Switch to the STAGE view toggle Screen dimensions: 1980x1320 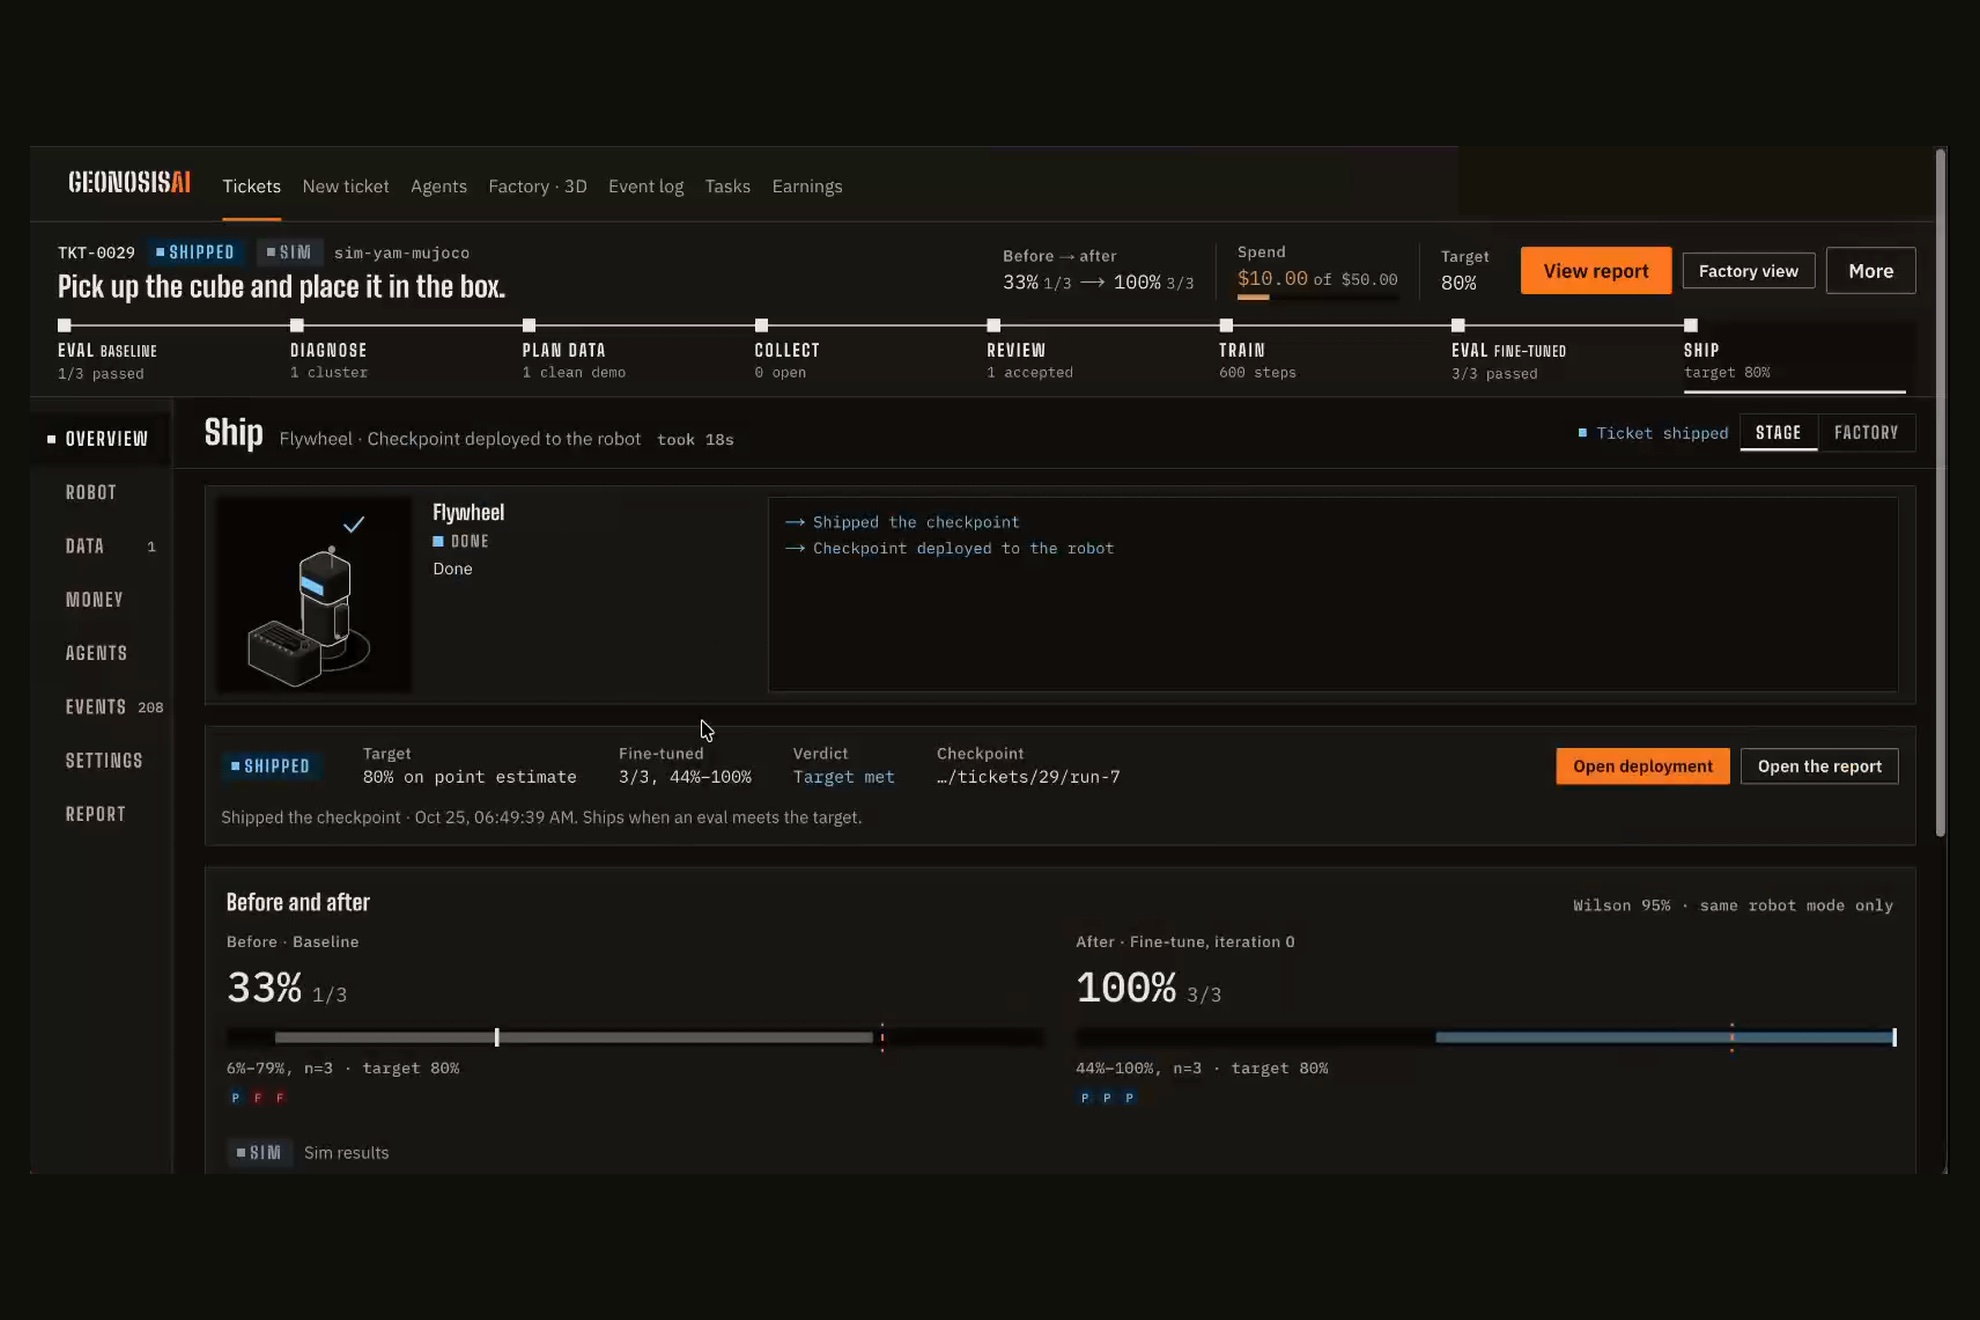click(x=1777, y=433)
